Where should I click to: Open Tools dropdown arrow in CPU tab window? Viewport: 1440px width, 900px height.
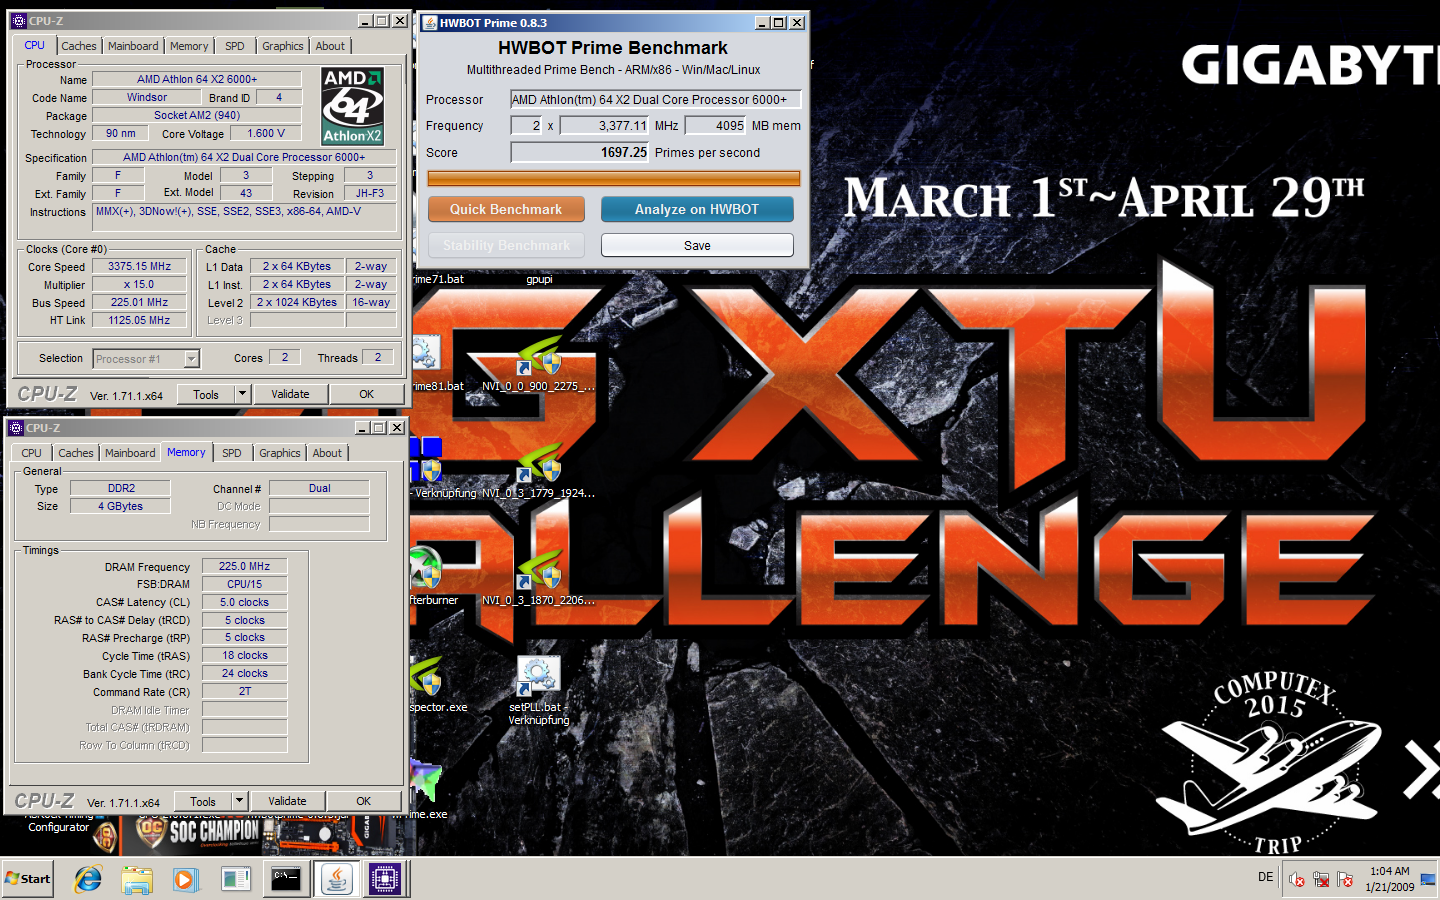point(242,394)
